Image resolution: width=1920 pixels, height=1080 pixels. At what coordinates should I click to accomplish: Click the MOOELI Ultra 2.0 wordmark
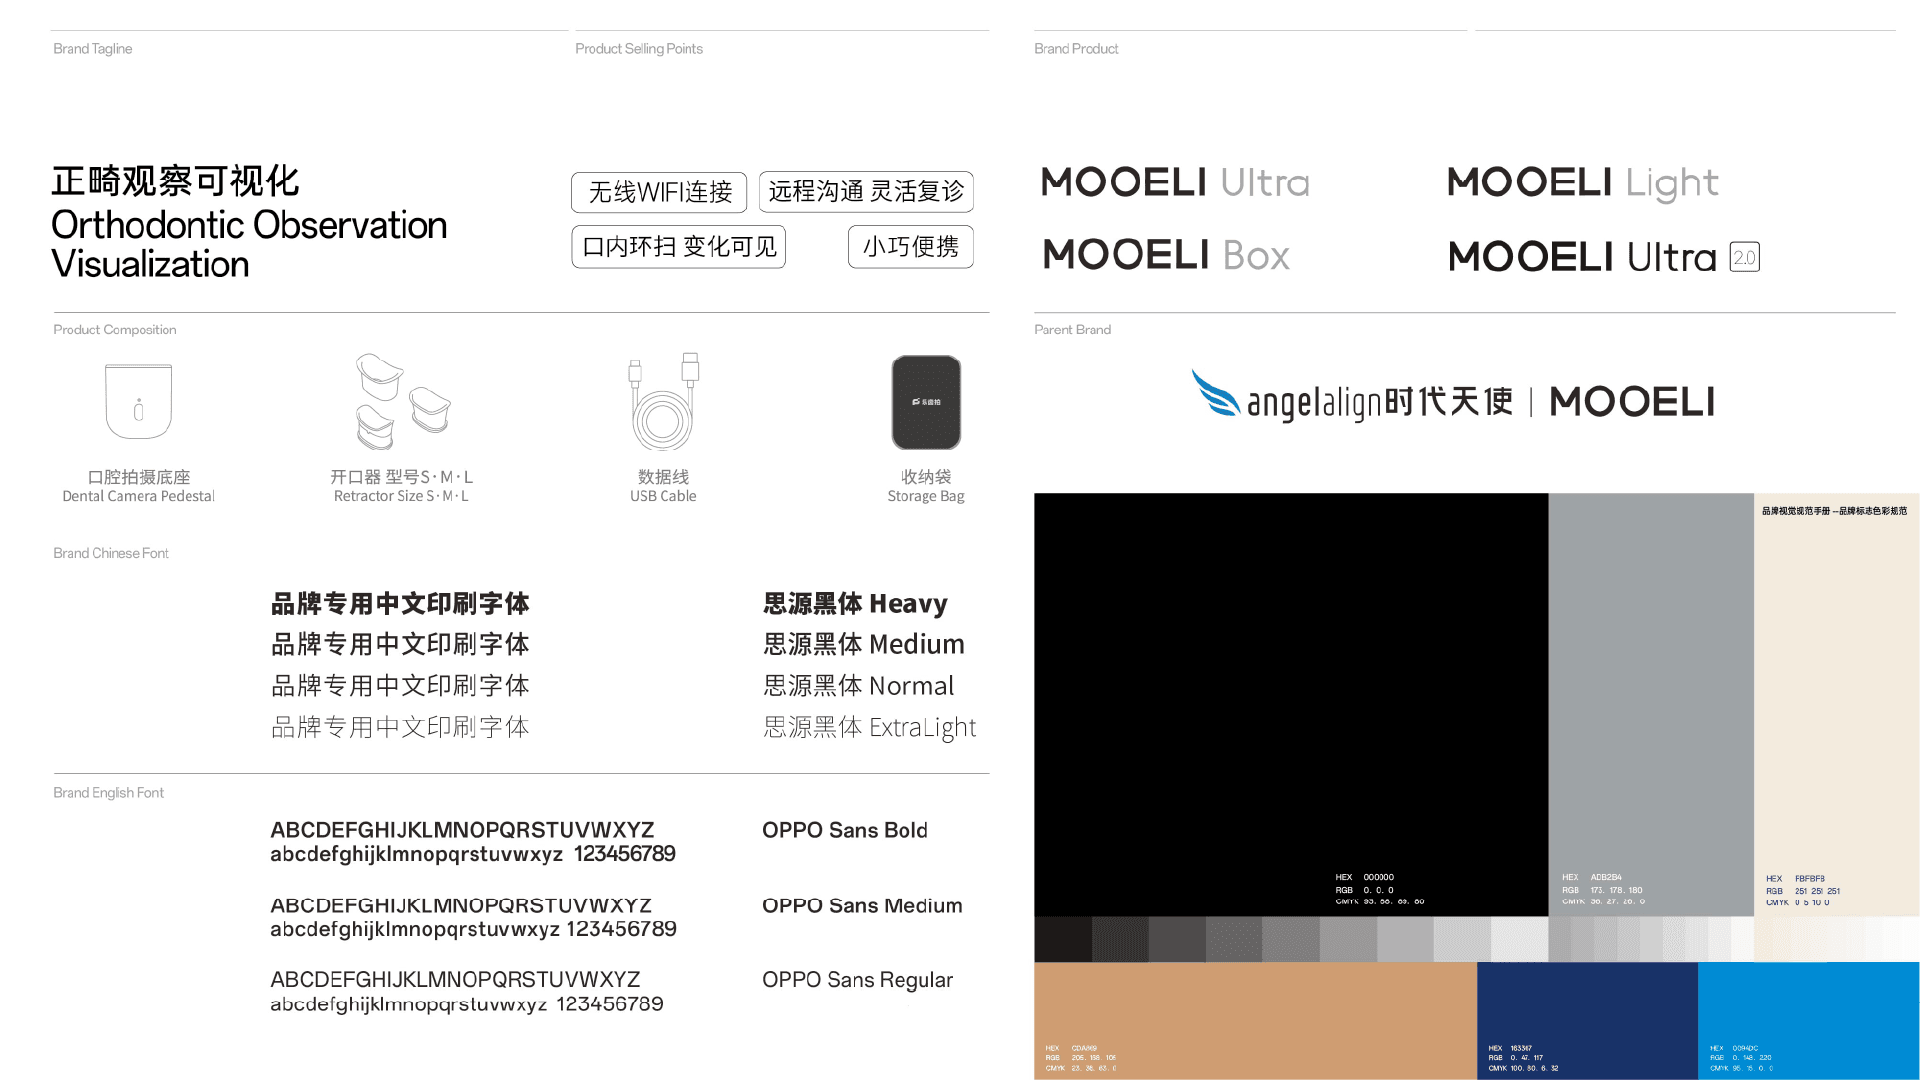(x=1604, y=257)
